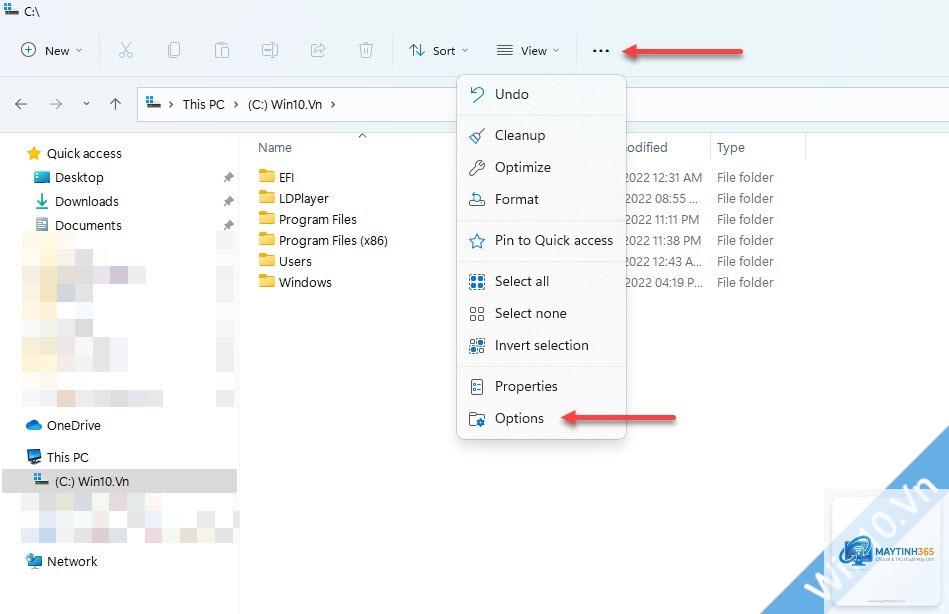Click the Paste clipboard icon
949x614 pixels.
click(x=222, y=50)
